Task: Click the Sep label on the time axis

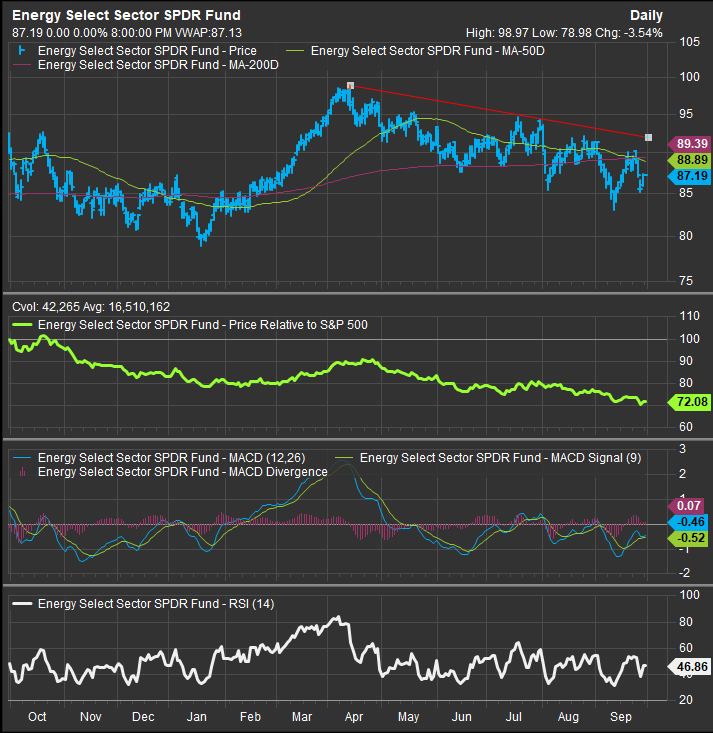Action: [621, 717]
